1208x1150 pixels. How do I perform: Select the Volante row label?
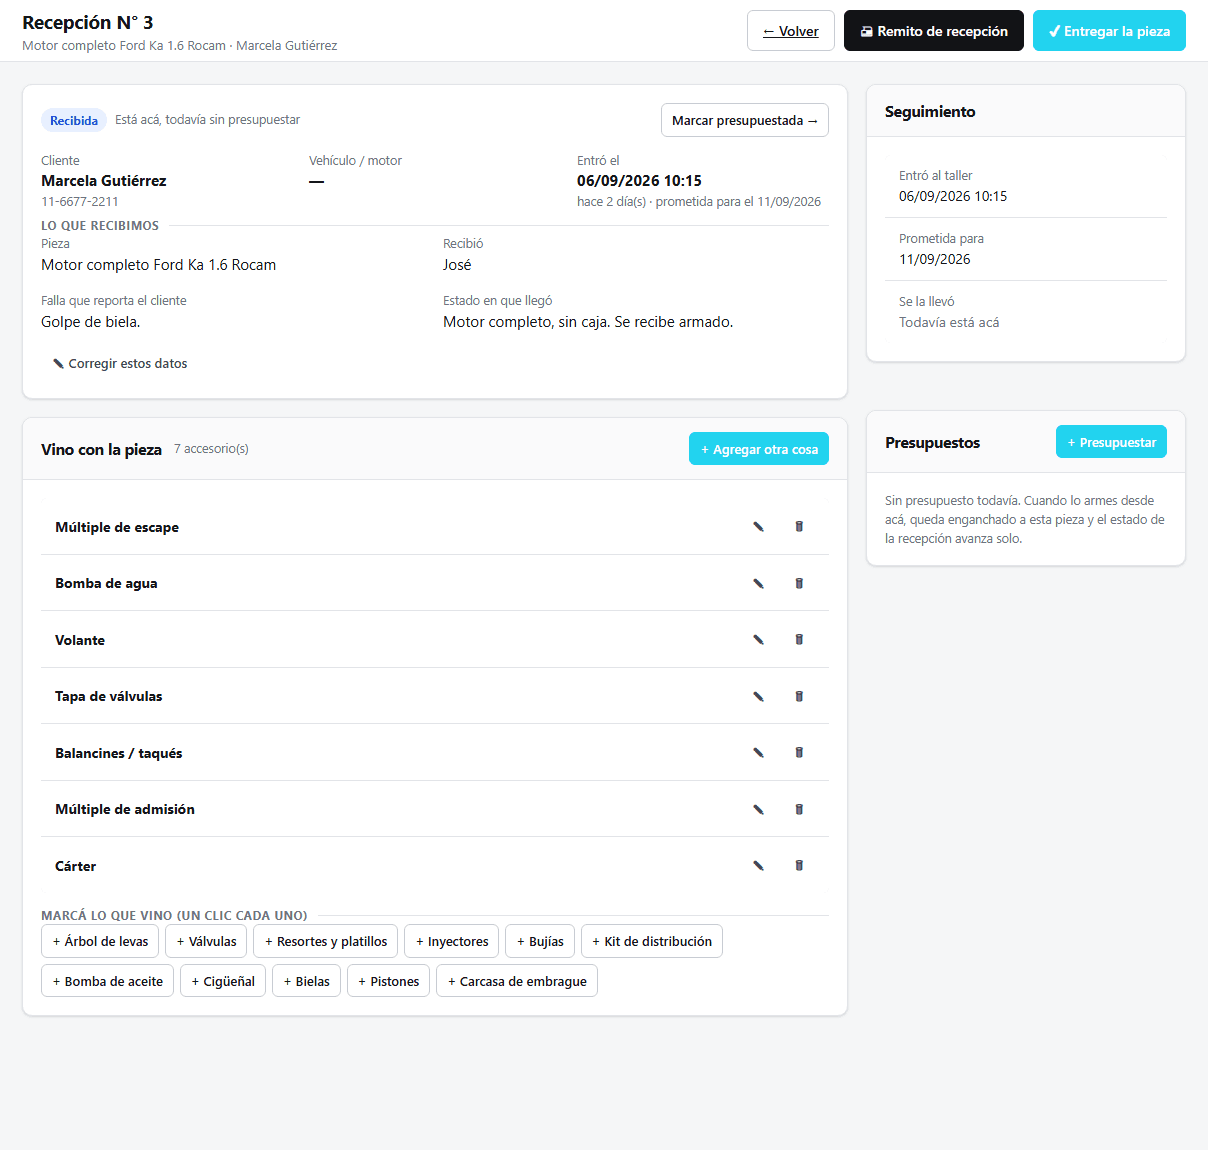[80, 640]
